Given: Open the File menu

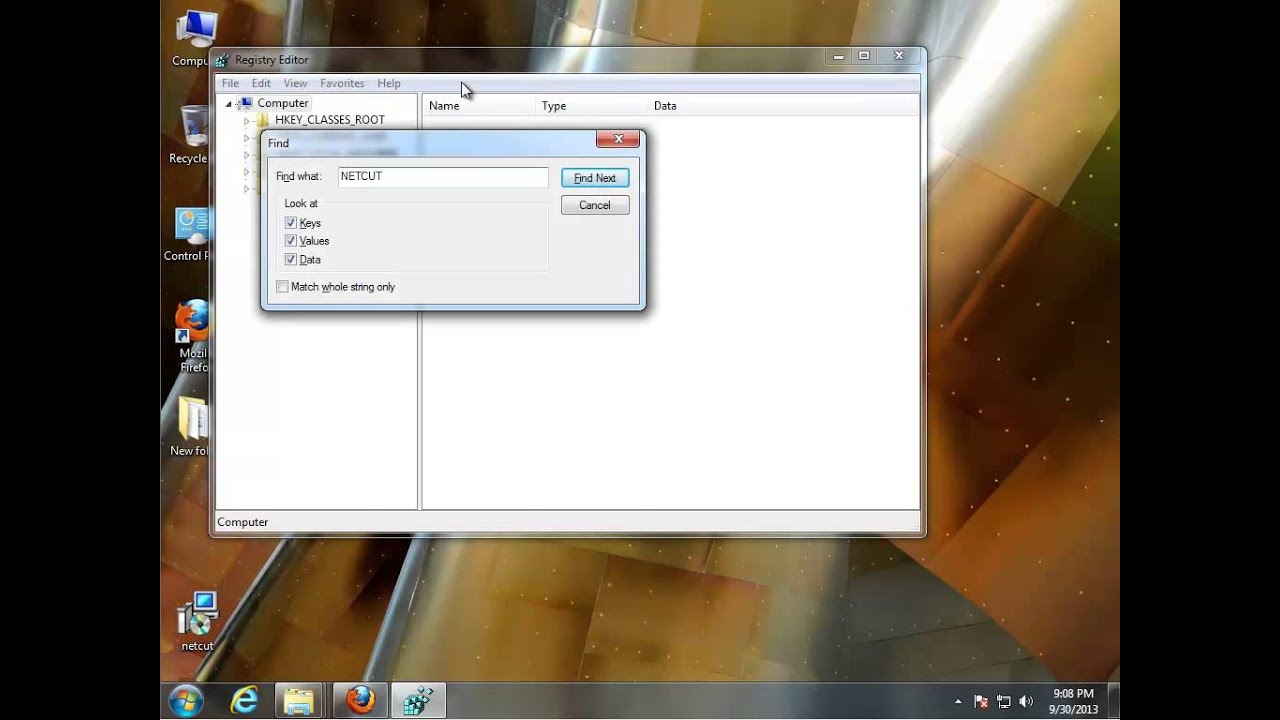Looking at the screenshot, I should coord(230,83).
